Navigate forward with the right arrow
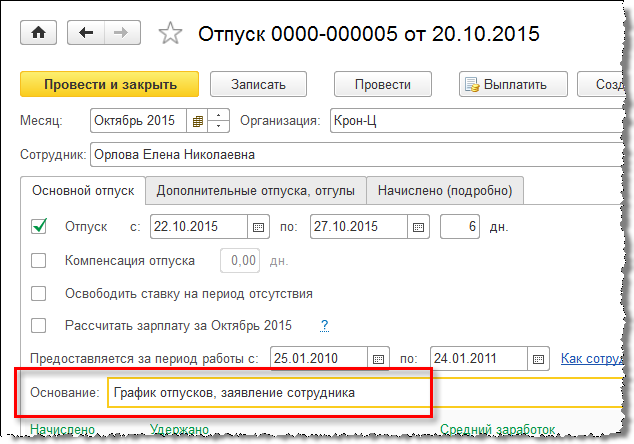 123,32
